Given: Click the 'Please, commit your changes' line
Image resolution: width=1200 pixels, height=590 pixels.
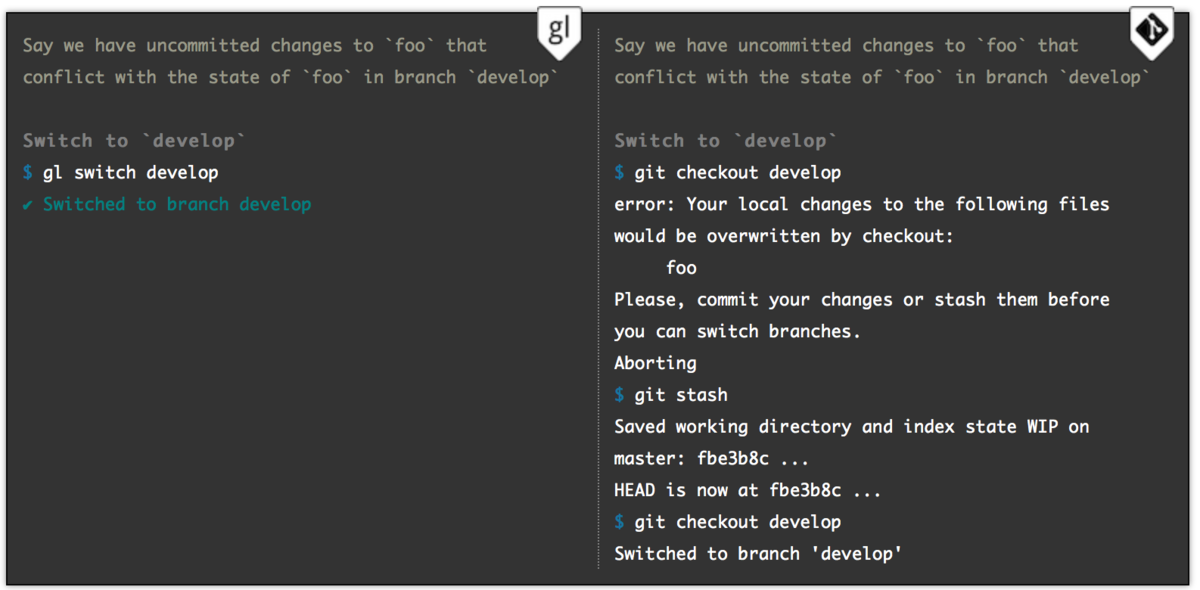Looking at the screenshot, I should pos(861,300).
